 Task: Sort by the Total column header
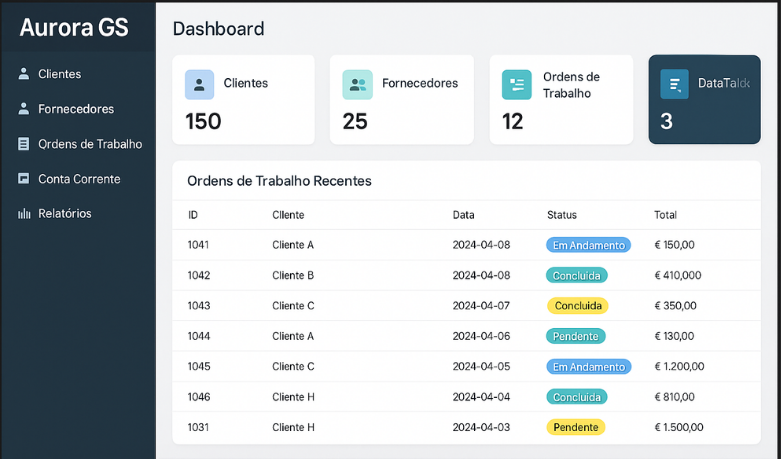click(665, 215)
